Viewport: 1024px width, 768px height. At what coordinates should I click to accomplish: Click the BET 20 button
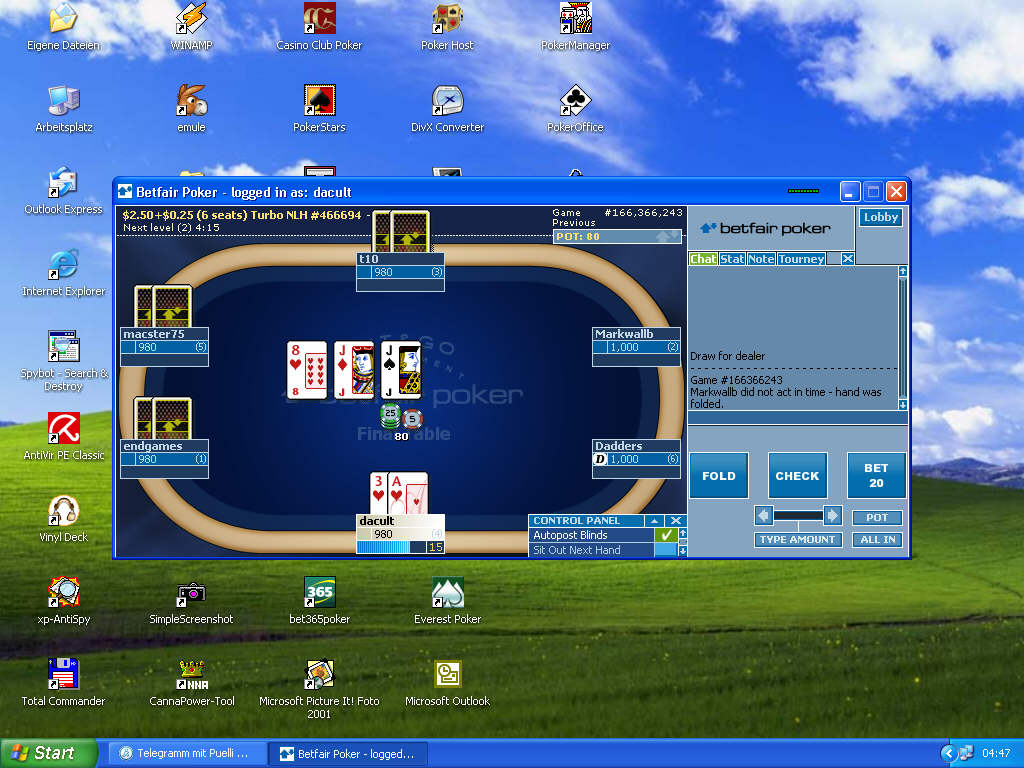[x=876, y=476]
